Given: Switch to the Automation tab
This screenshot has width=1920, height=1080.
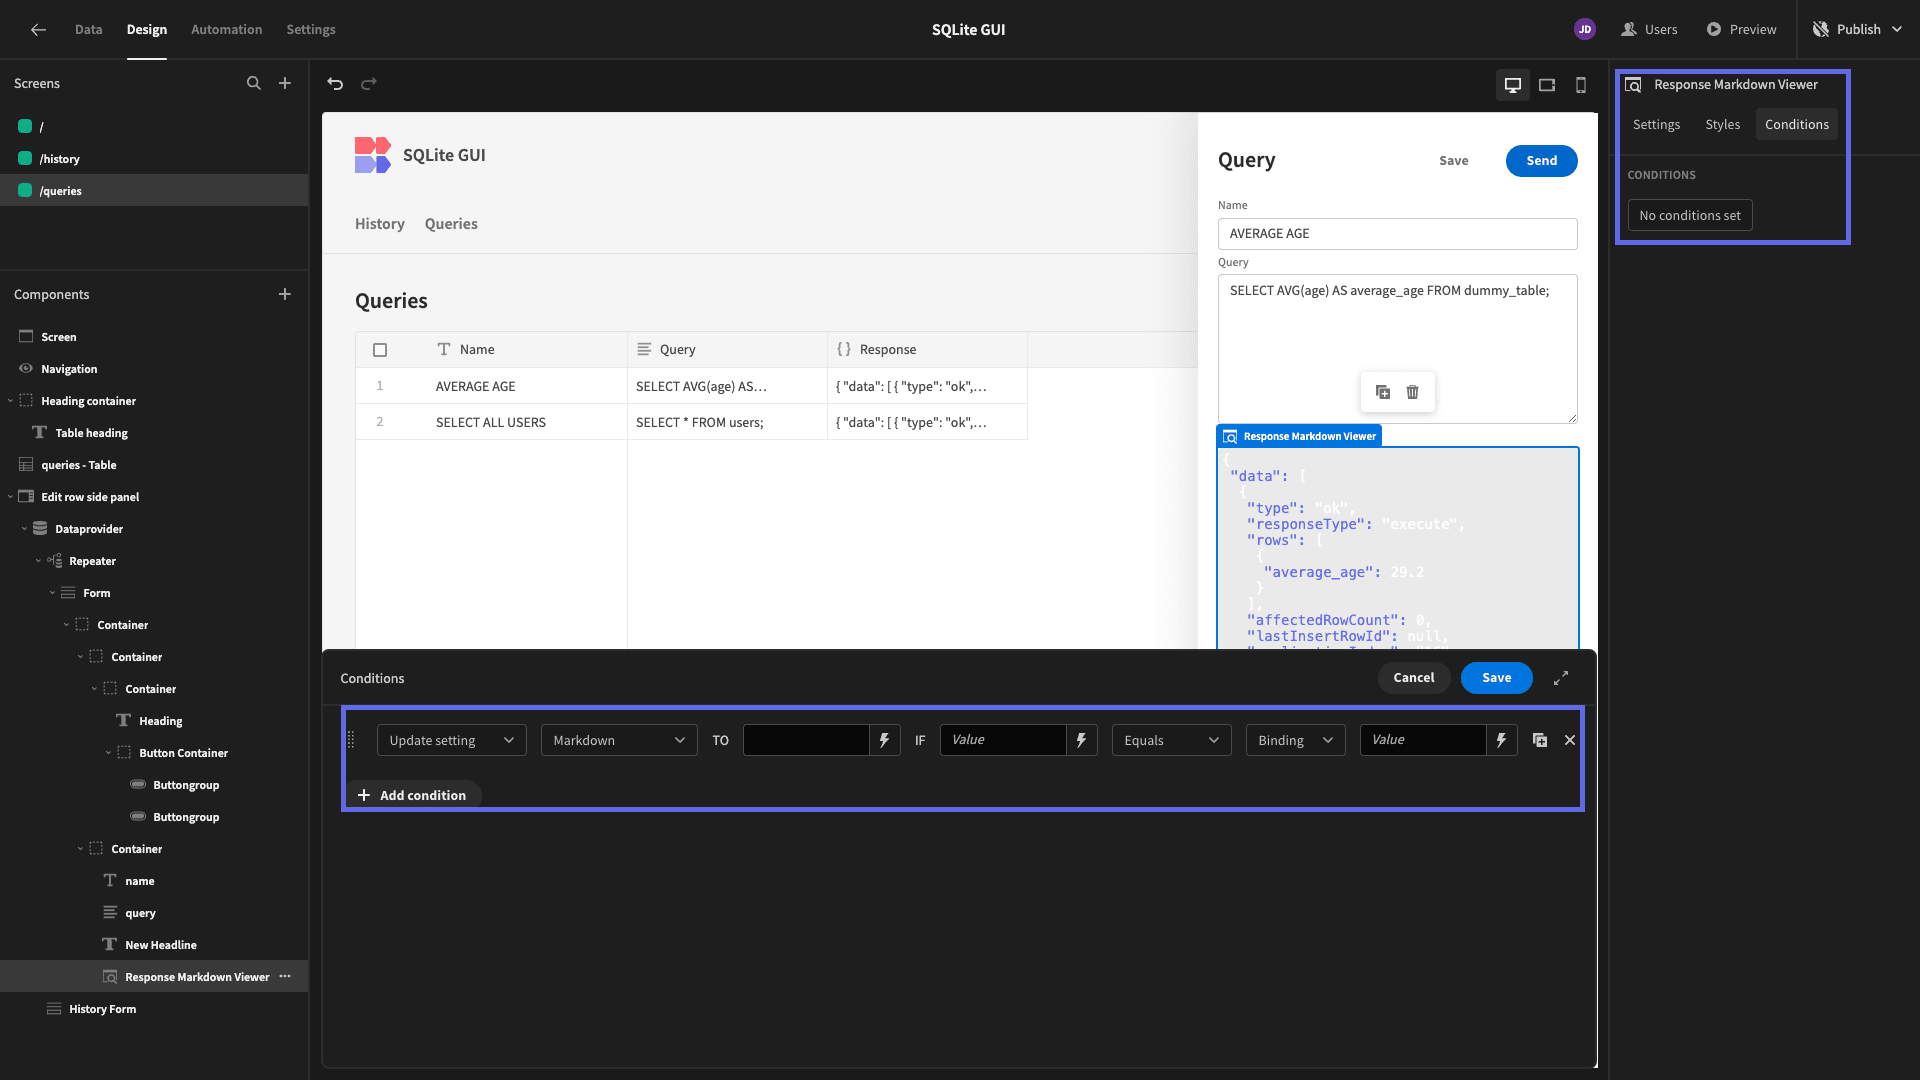Looking at the screenshot, I should 227,29.
